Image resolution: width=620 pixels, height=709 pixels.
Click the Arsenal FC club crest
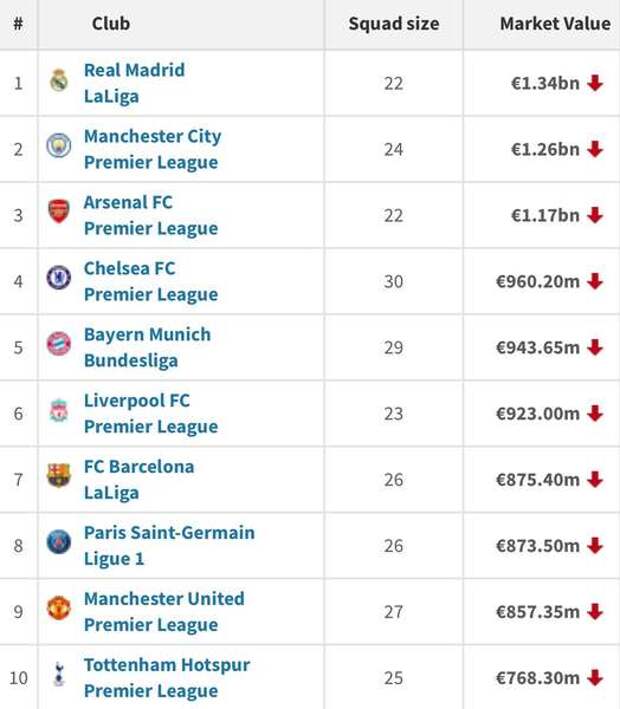(x=59, y=211)
